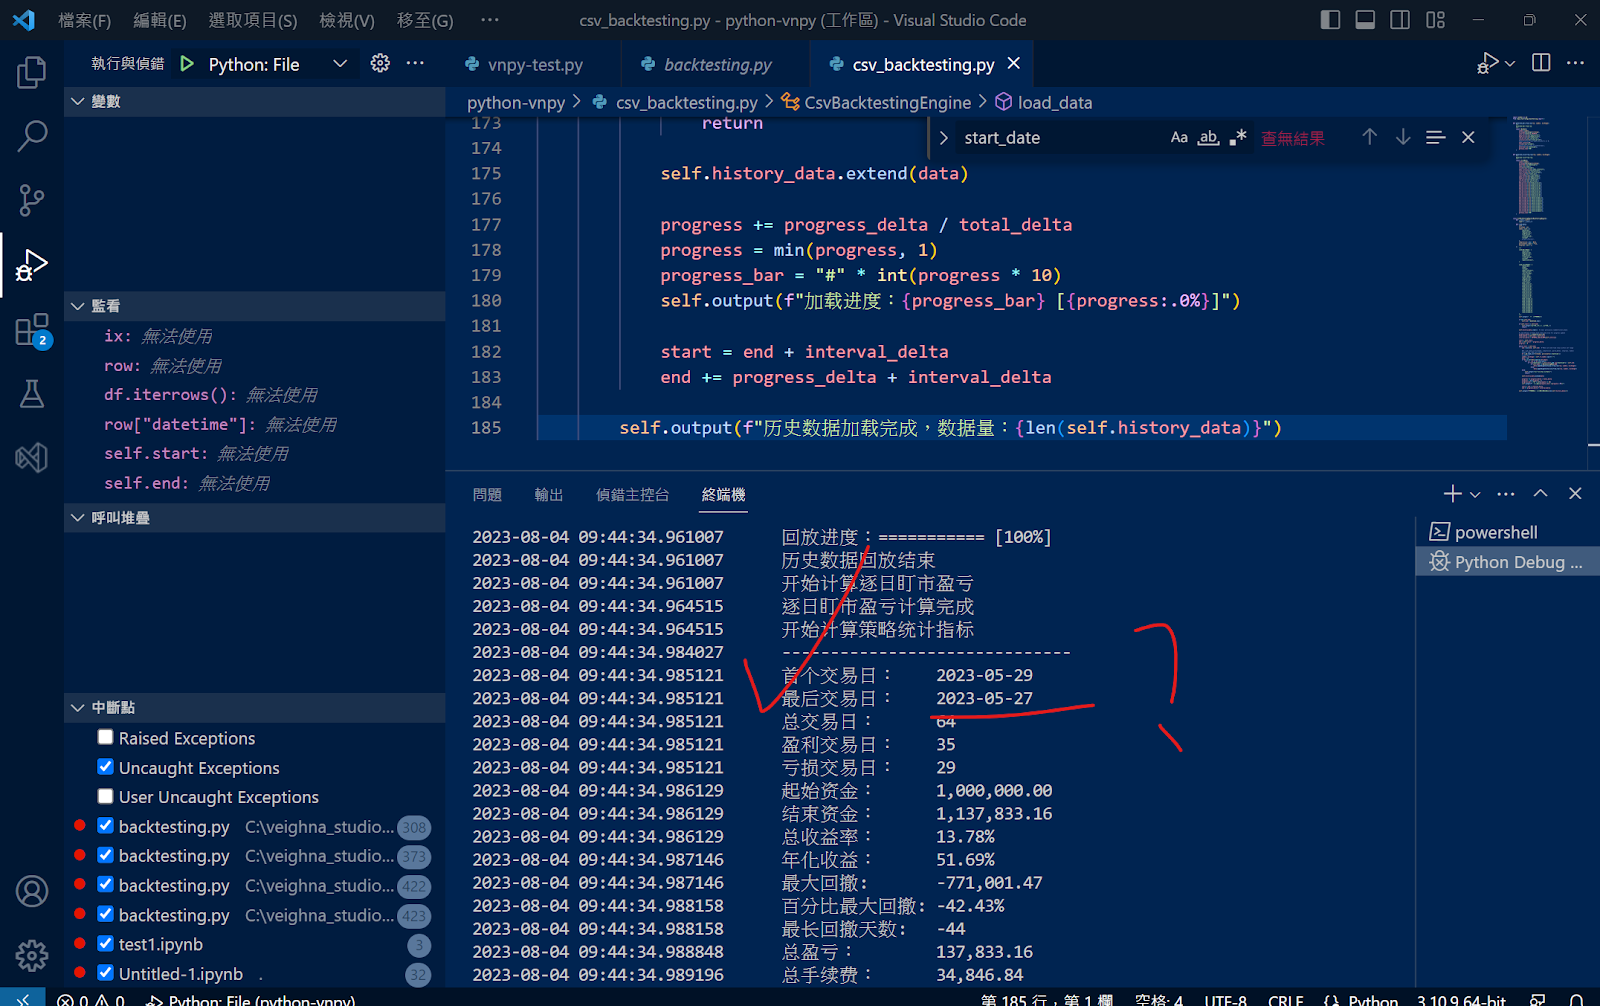Open the Testing flask view
The image size is (1600, 1006).
(x=32, y=394)
